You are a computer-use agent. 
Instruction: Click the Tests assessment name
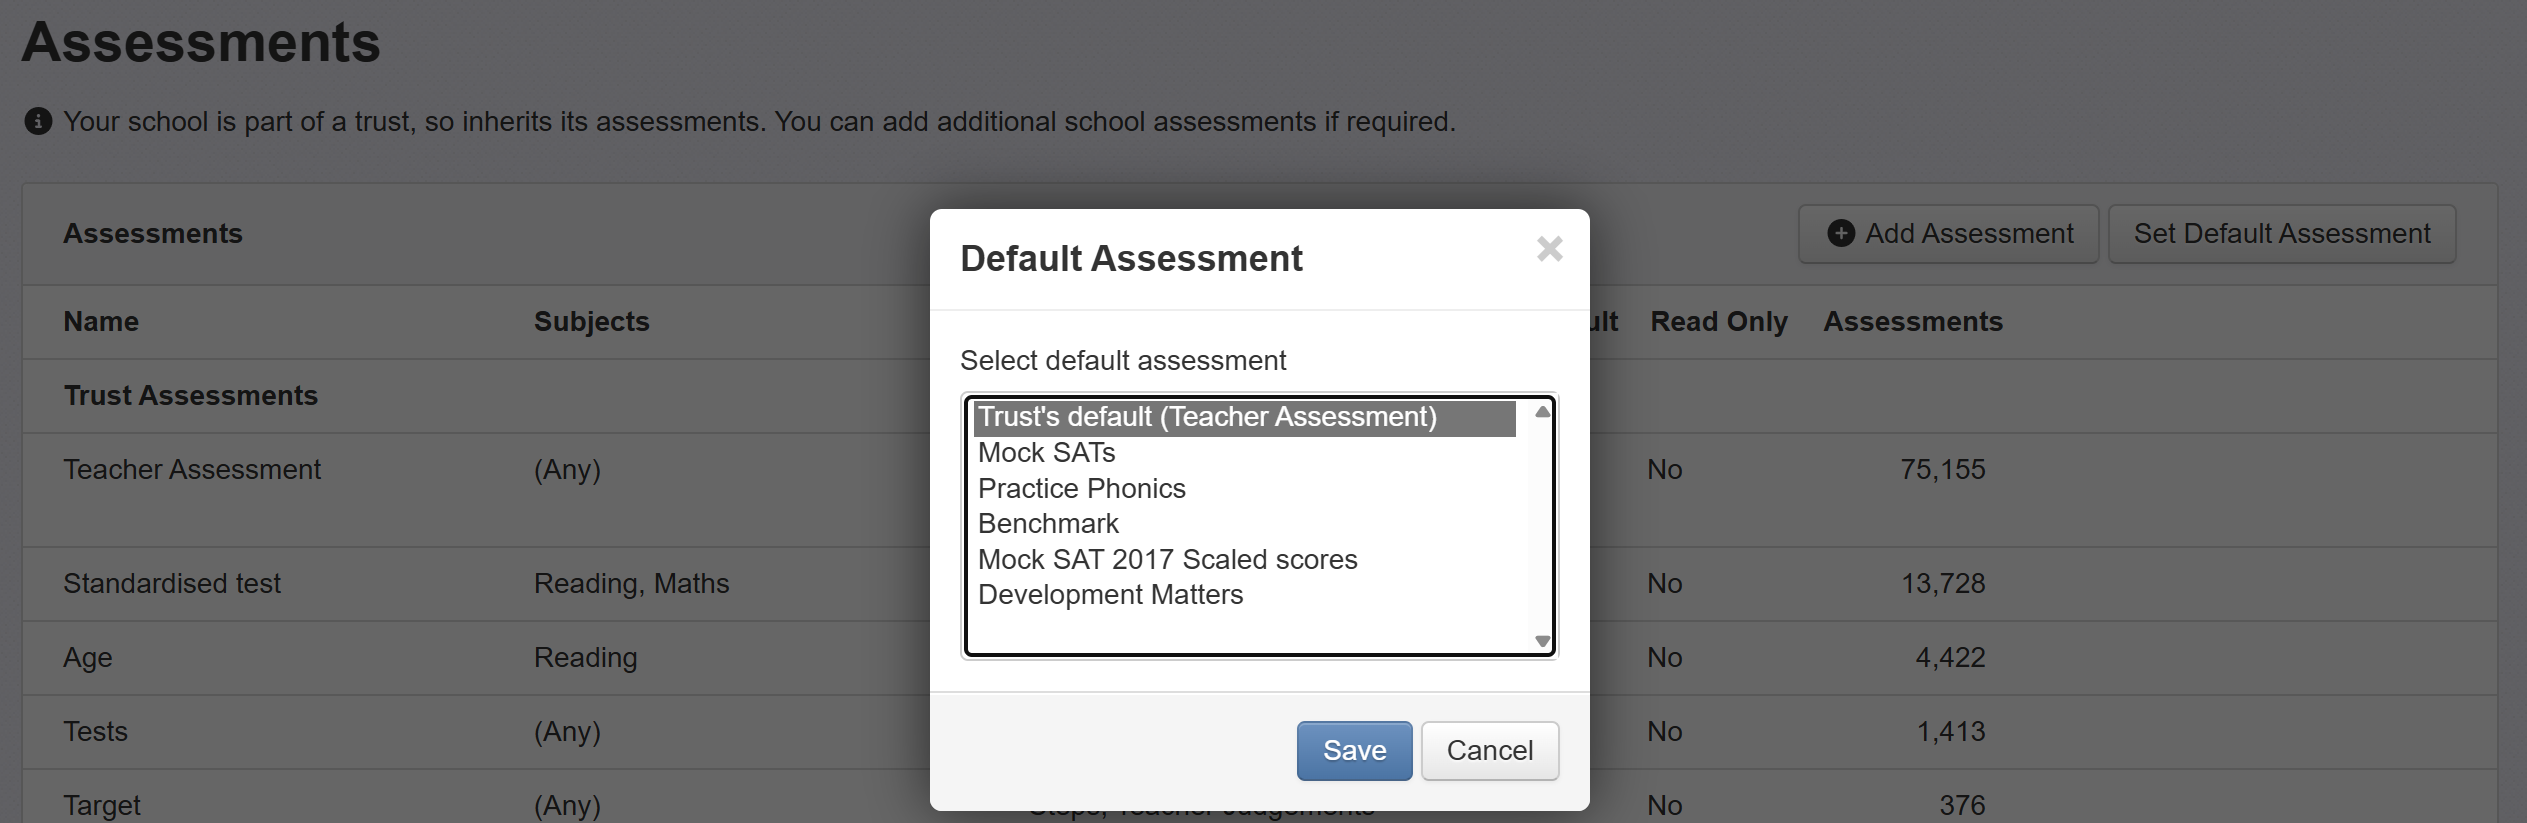pyautogui.click(x=96, y=732)
